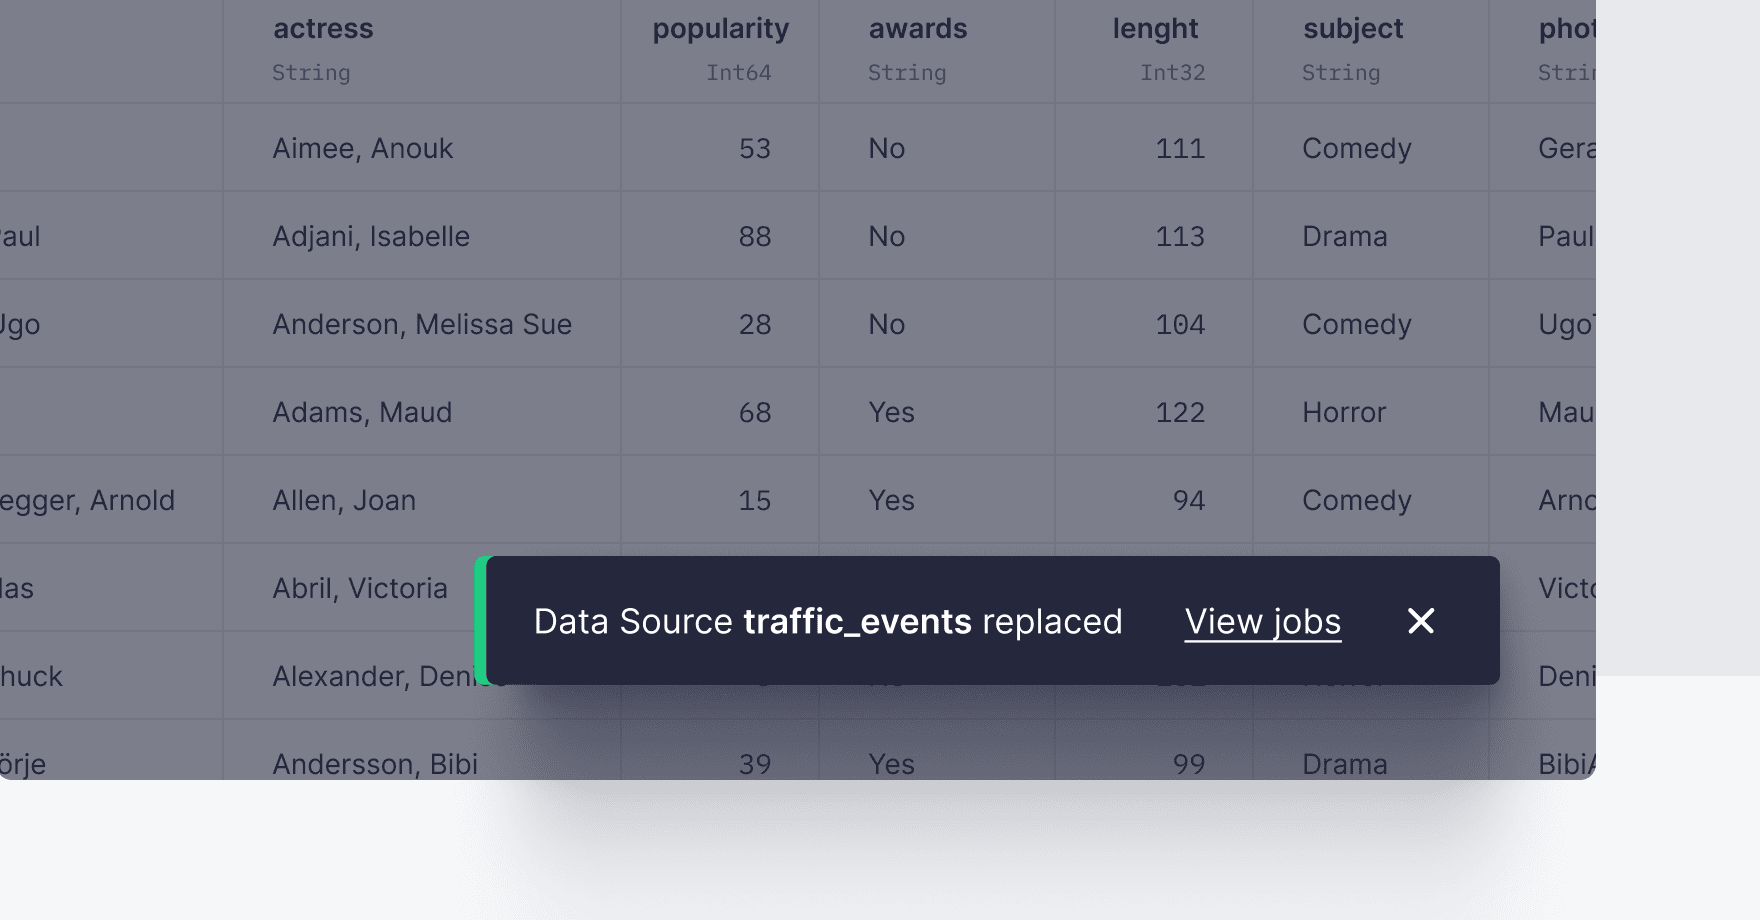Select the Anderson, Melissa Sue cell
1760x920 pixels.
[x=422, y=324]
